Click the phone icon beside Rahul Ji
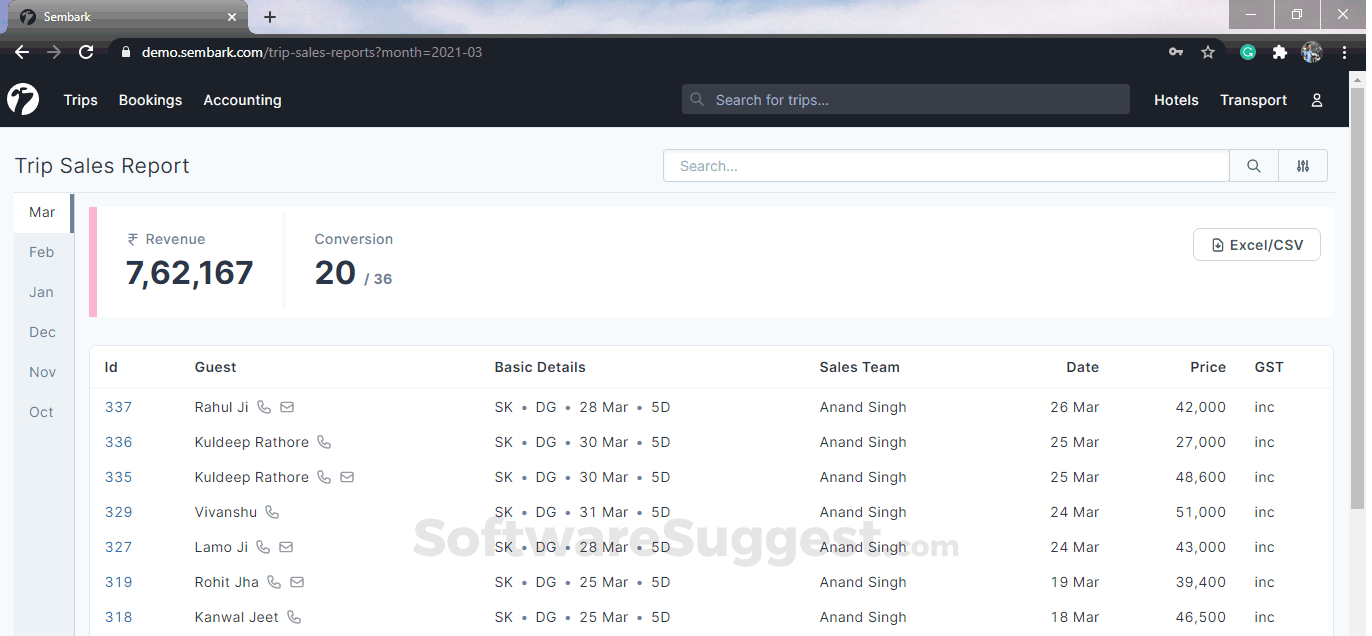Image resolution: width=1372 pixels, height=636 pixels. tap(263, 407)
